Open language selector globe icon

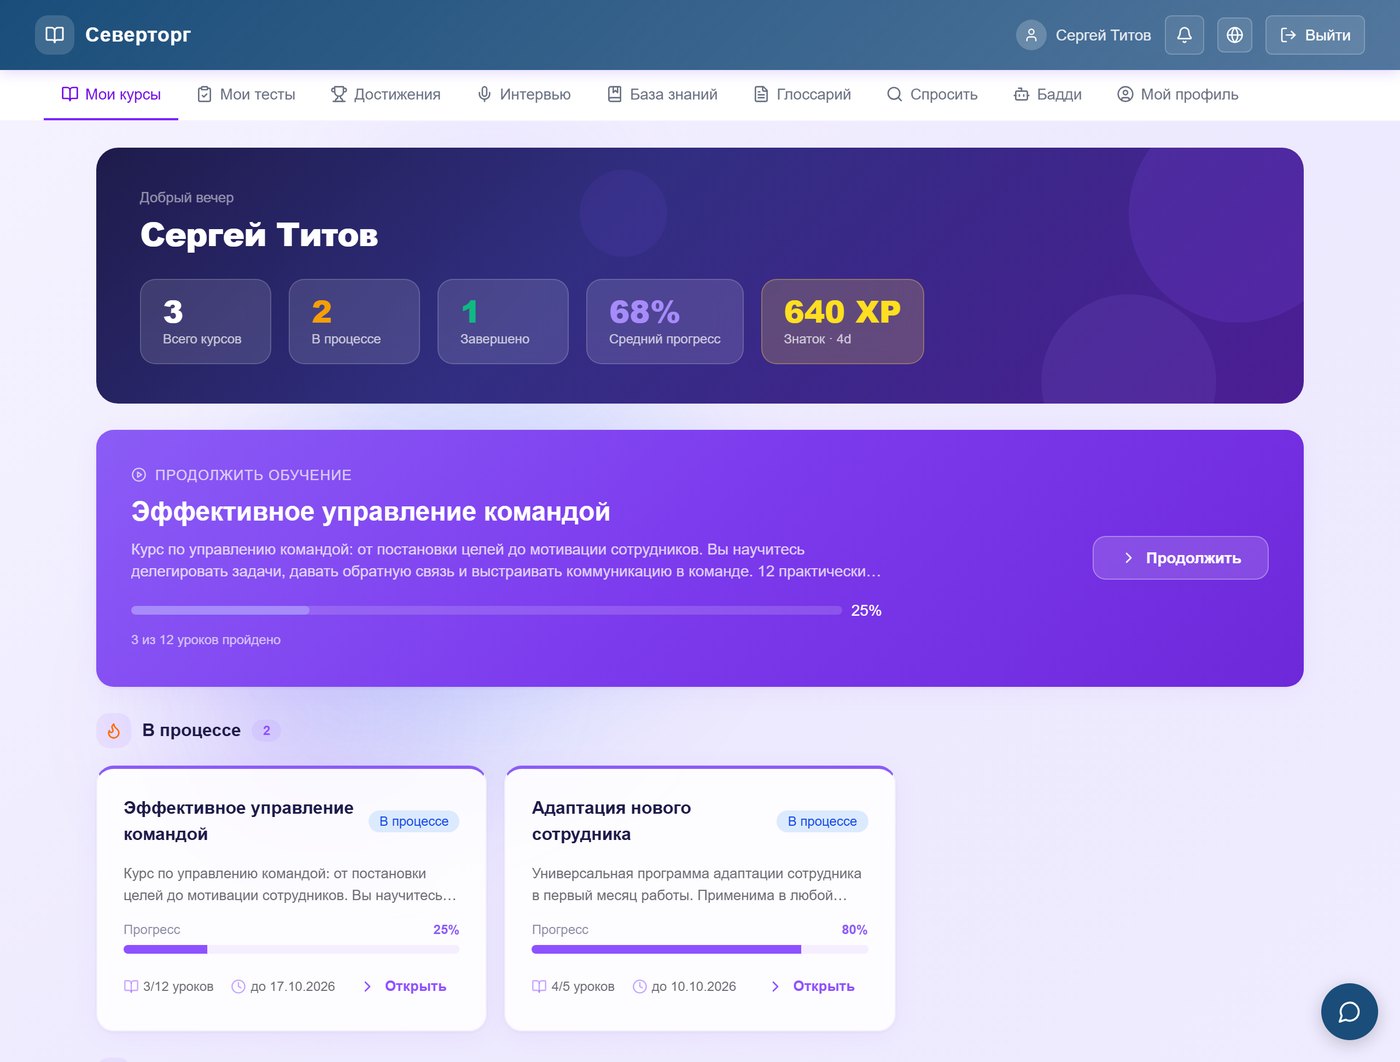[1235, 35]
